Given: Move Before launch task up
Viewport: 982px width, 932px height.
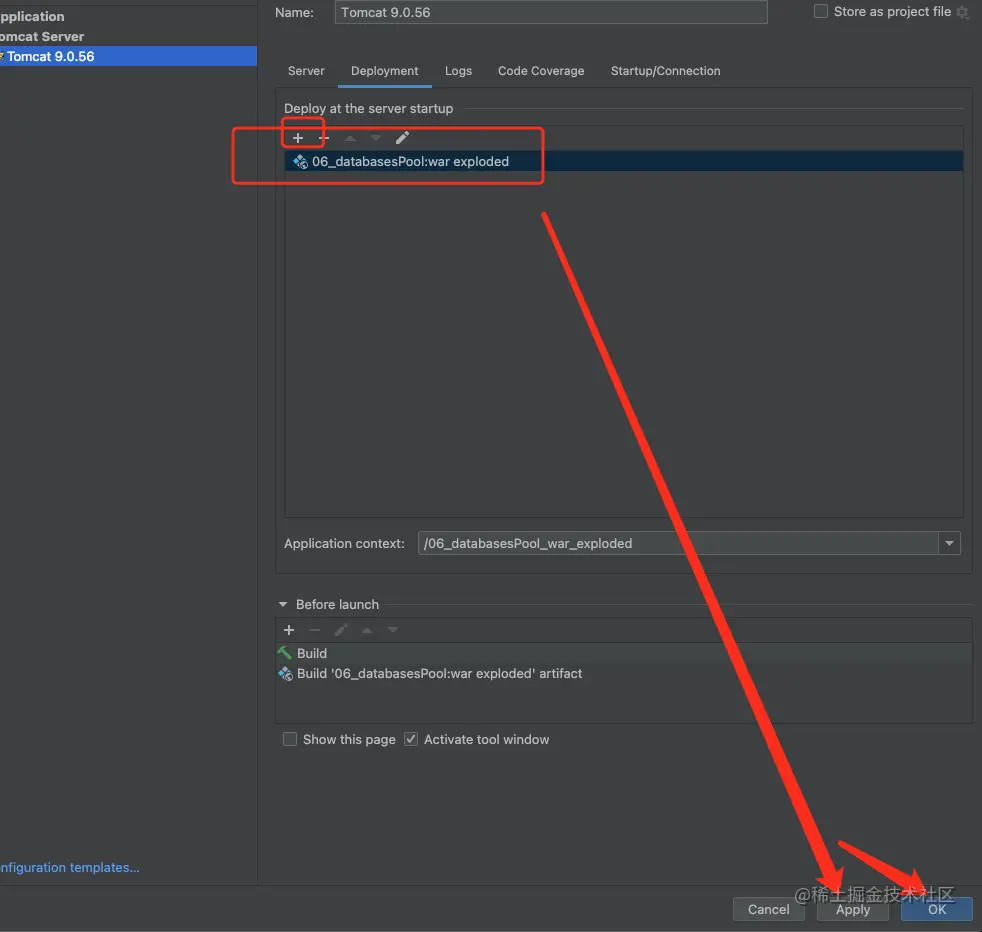Looking at the screenshot, I should click(x=367, y=630).
